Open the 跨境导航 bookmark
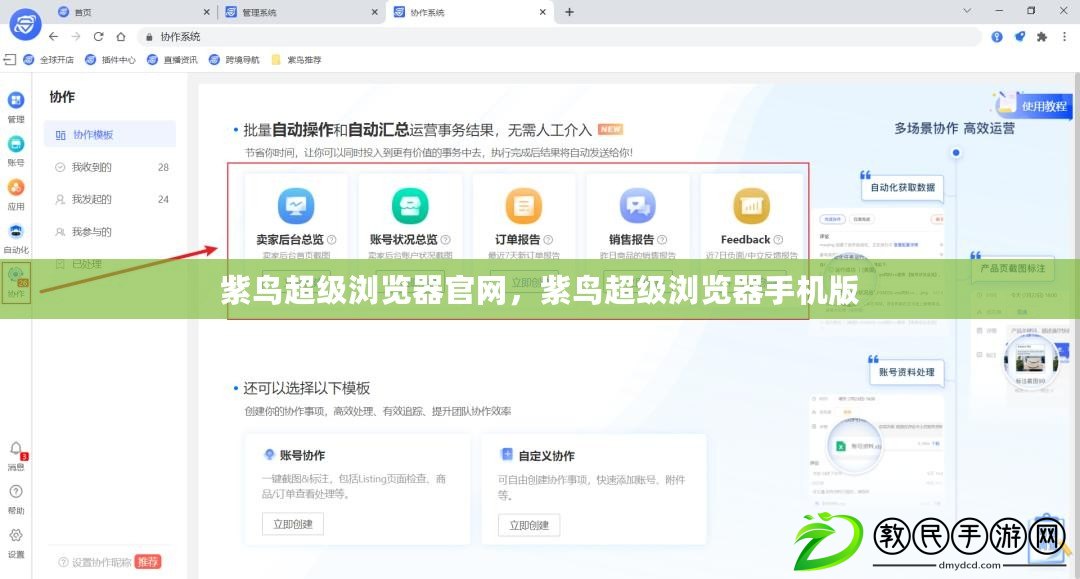 [x=234, y=60]
